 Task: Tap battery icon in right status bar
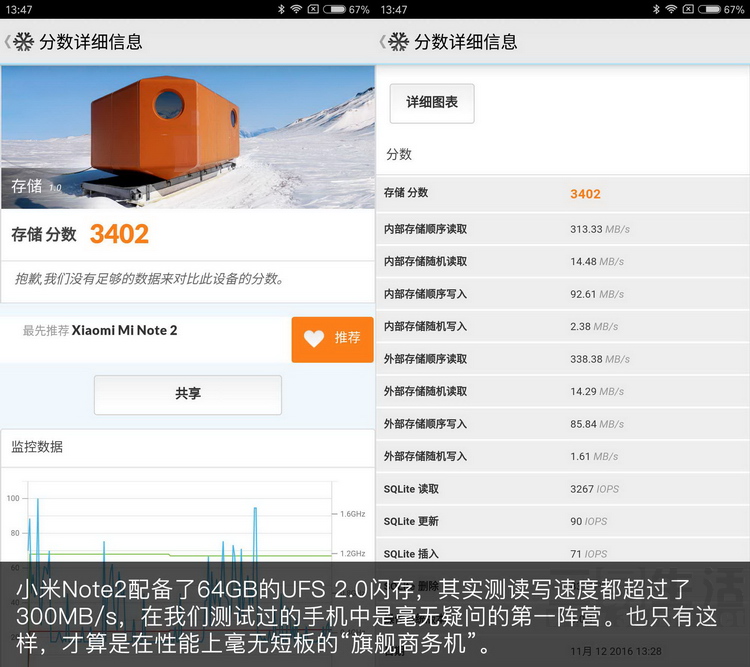point(709,9)
